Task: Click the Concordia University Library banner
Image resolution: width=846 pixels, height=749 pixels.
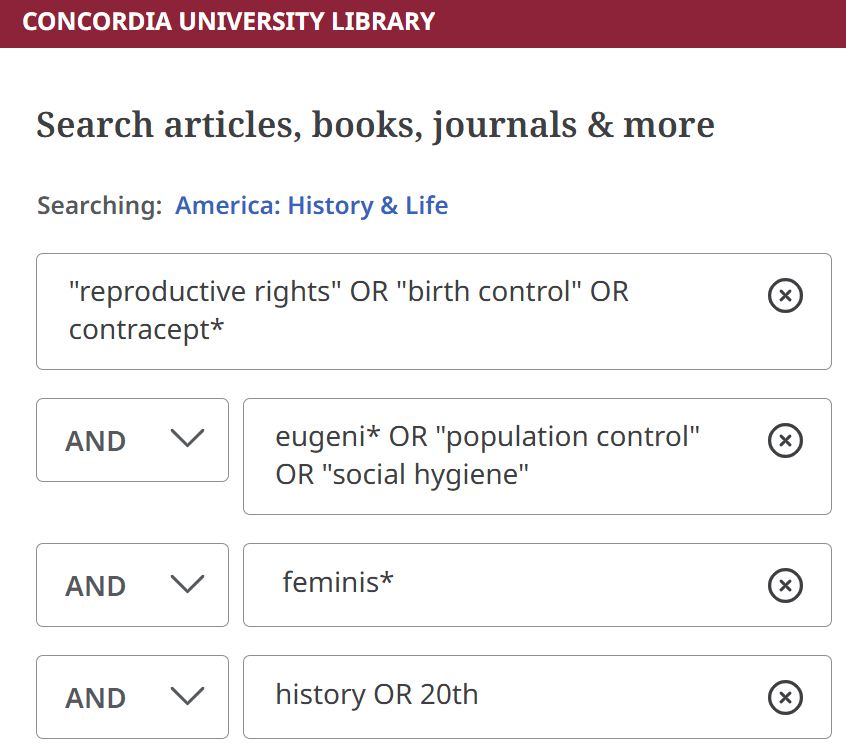Action: point(230,21)
